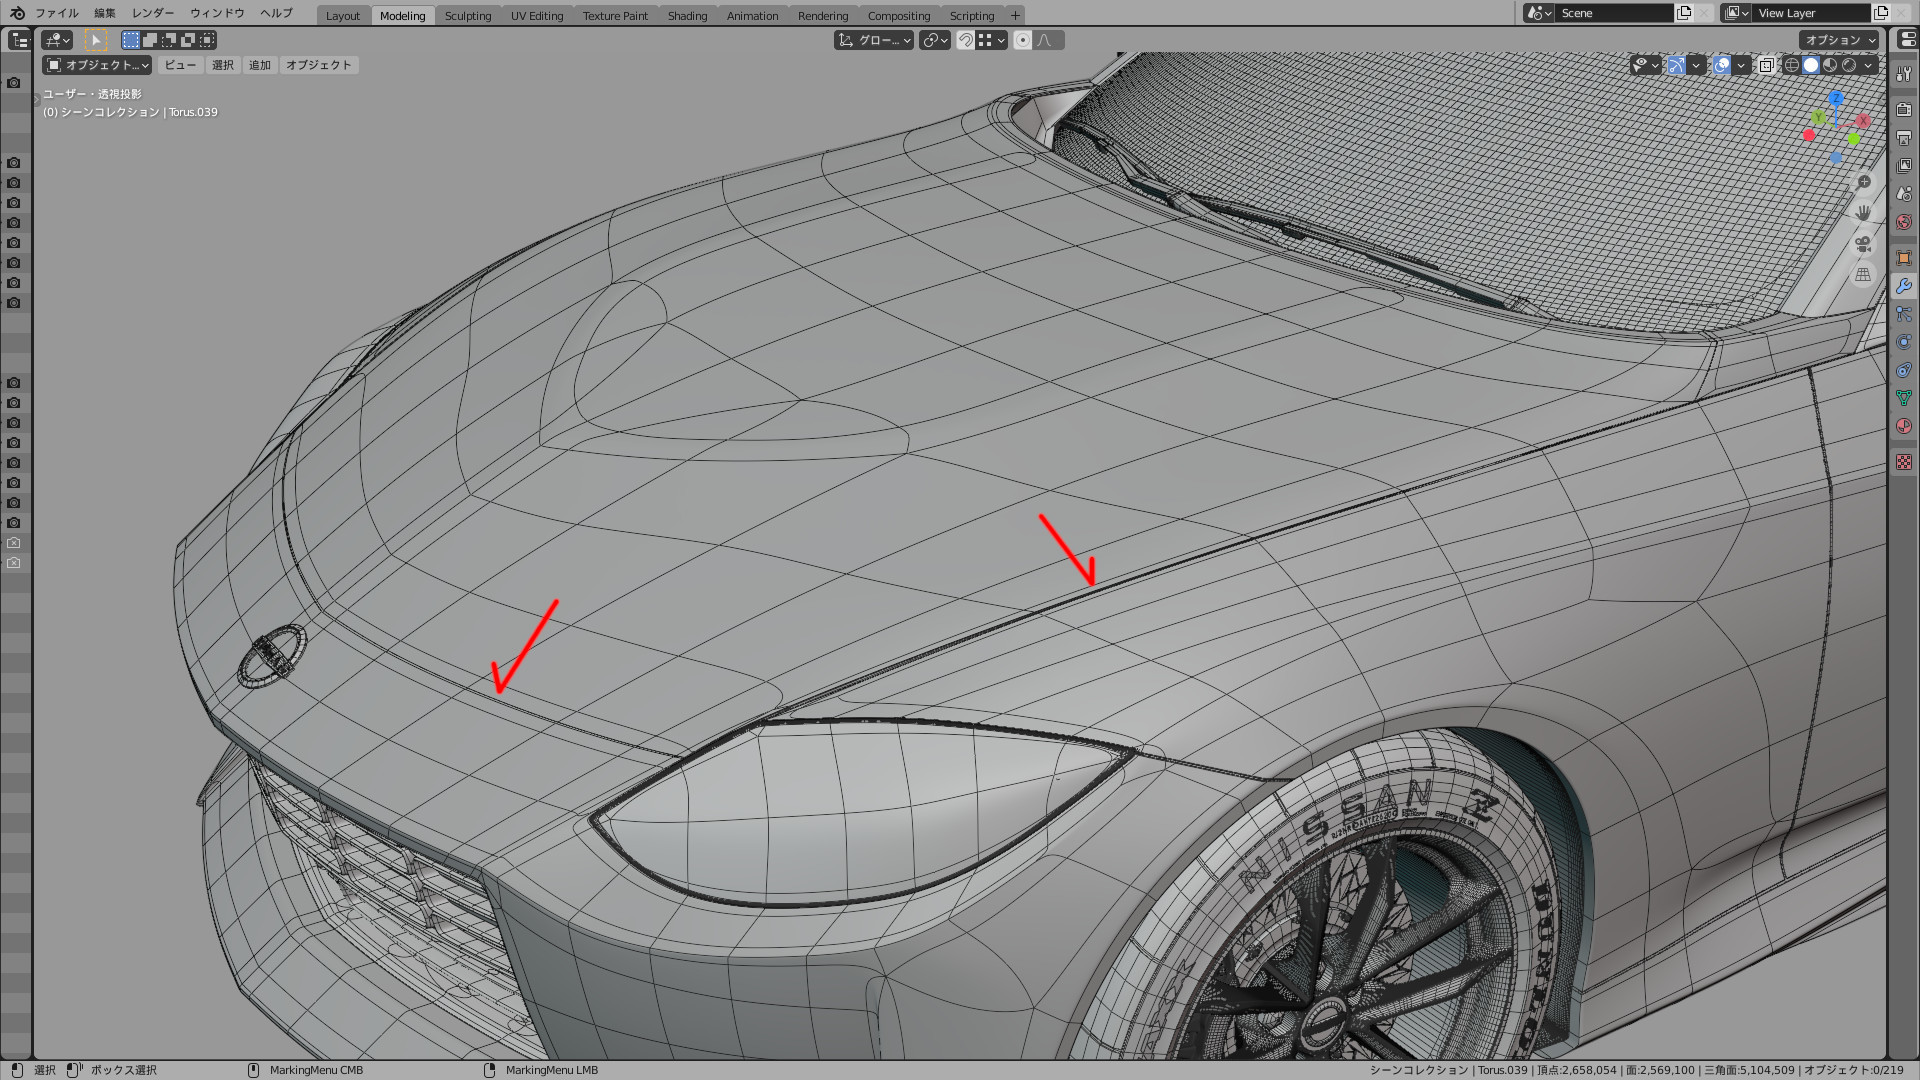Viewport: 1920px width, 1080px height.
Task: Open the Blender logo menu
Action: tap(16, 13)
